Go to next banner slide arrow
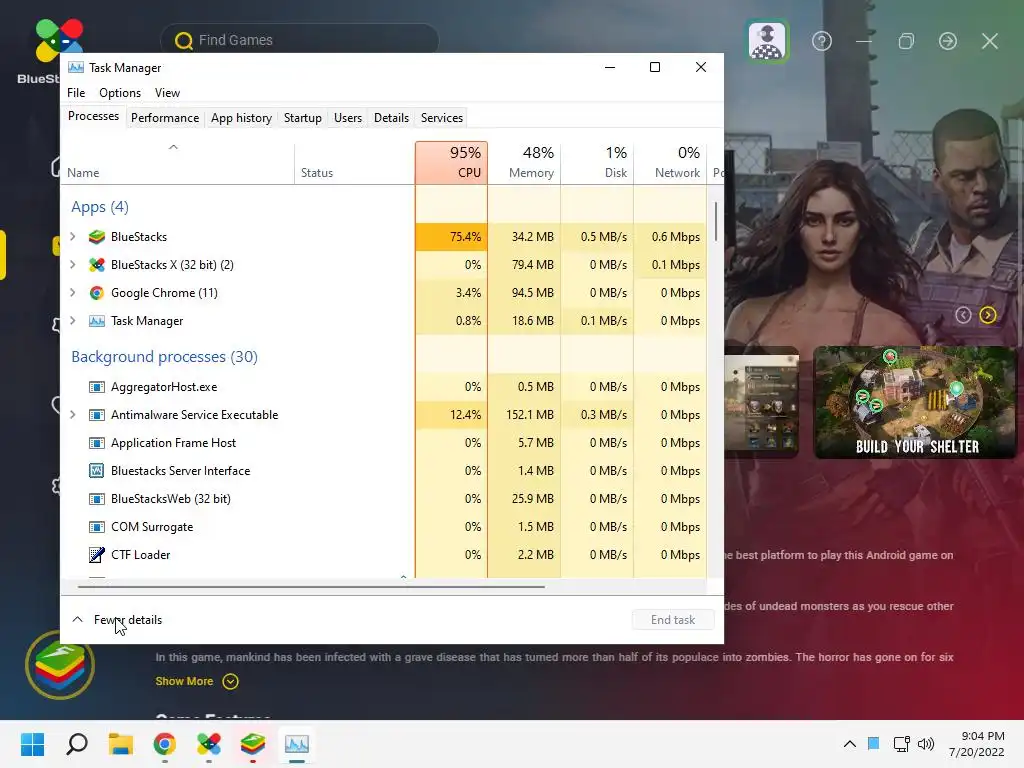This screenshot has width=1024, height=768. (x=988, y=315)
